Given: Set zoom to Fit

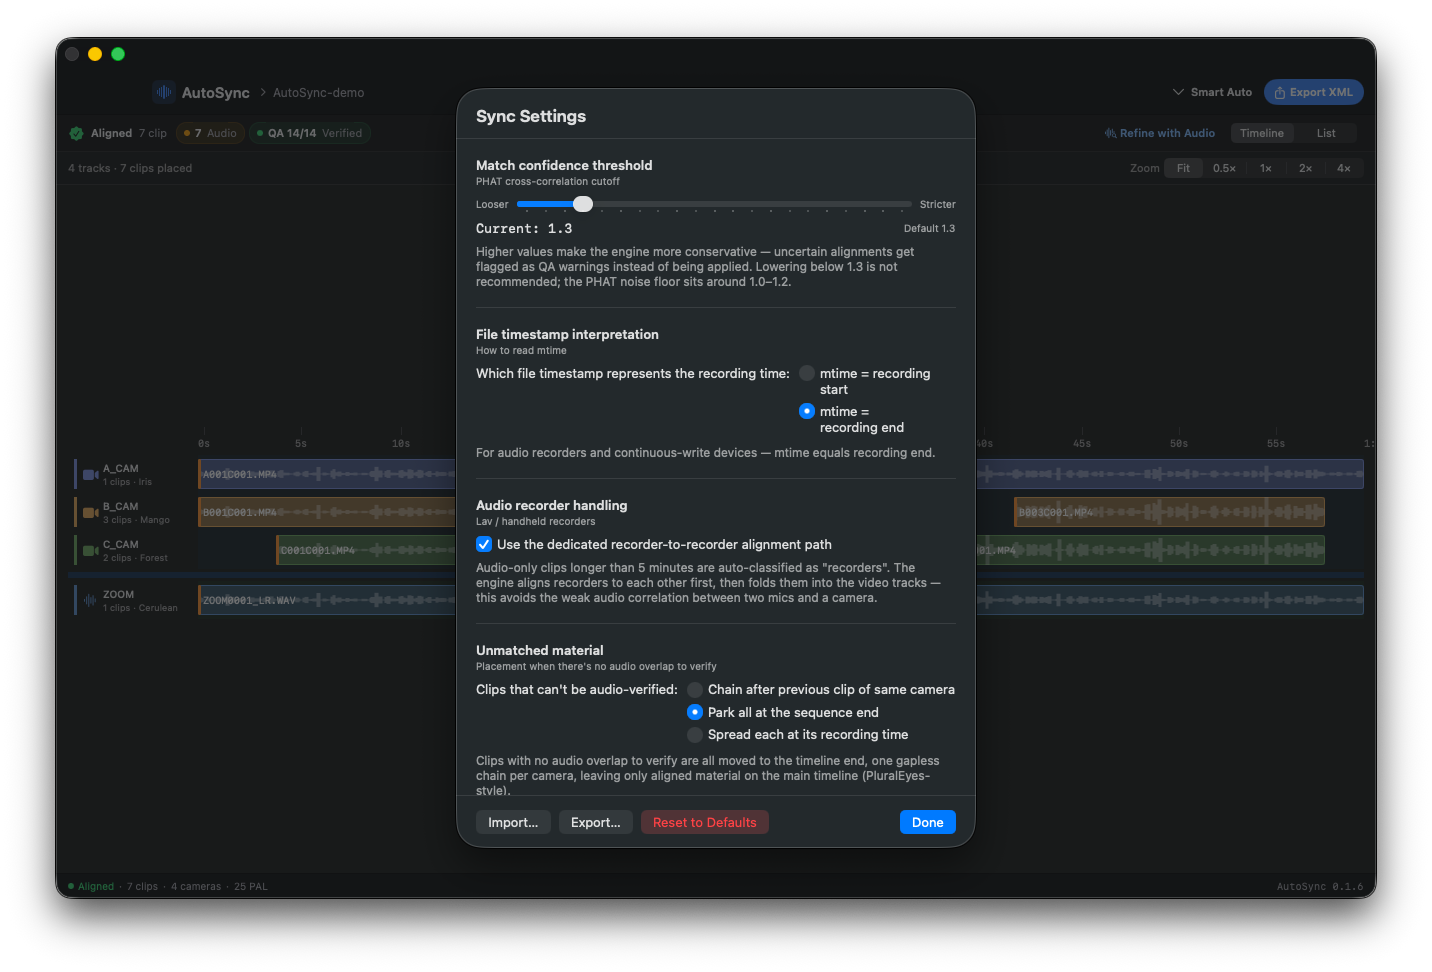Looking at the screenshot, I should coord(1183,168).
